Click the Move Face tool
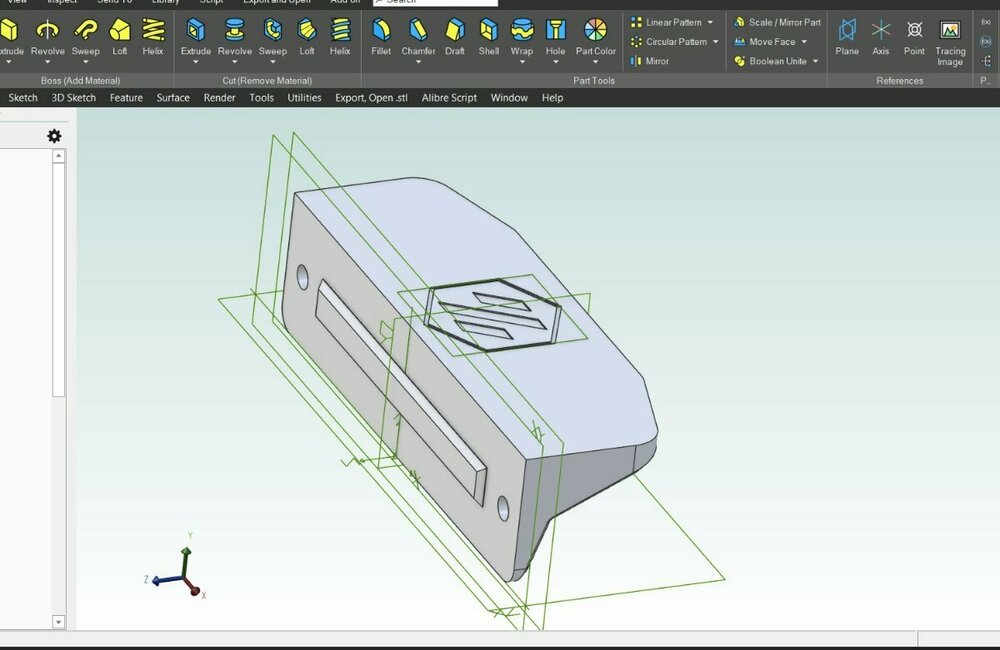 coord(765,41)
